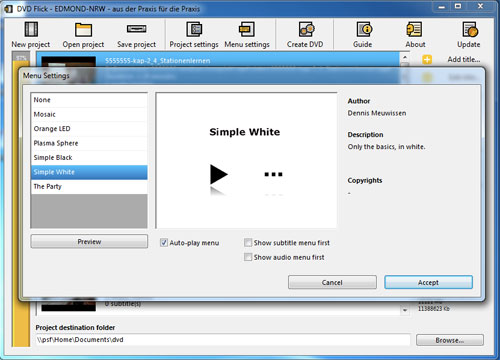Open the Open project folder icon
Screen dimensions: 500x360
click(83, 29)
